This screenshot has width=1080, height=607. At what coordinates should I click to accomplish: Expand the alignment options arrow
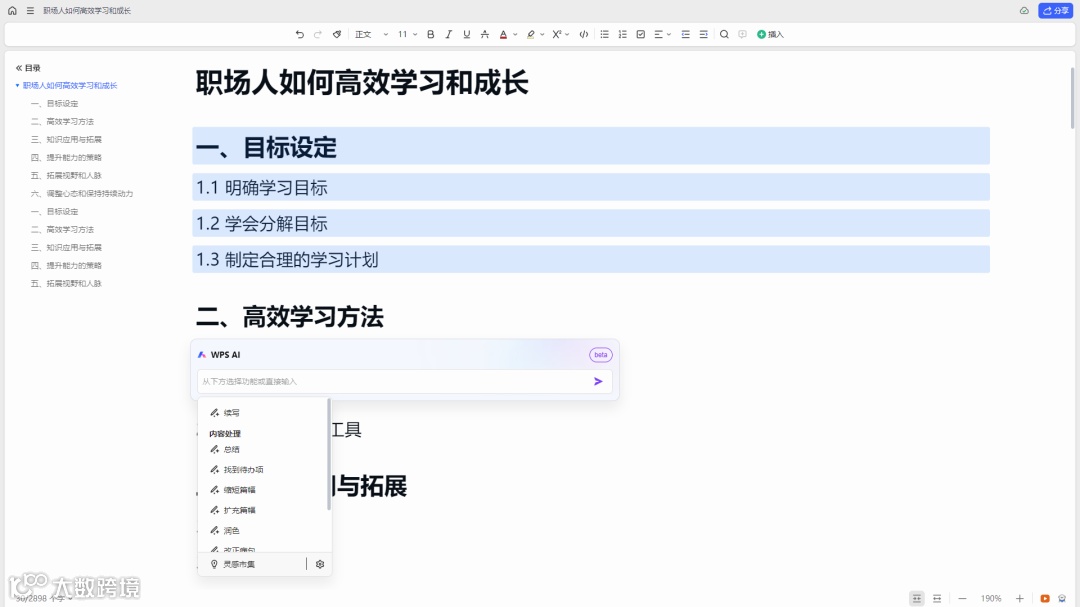669,34
